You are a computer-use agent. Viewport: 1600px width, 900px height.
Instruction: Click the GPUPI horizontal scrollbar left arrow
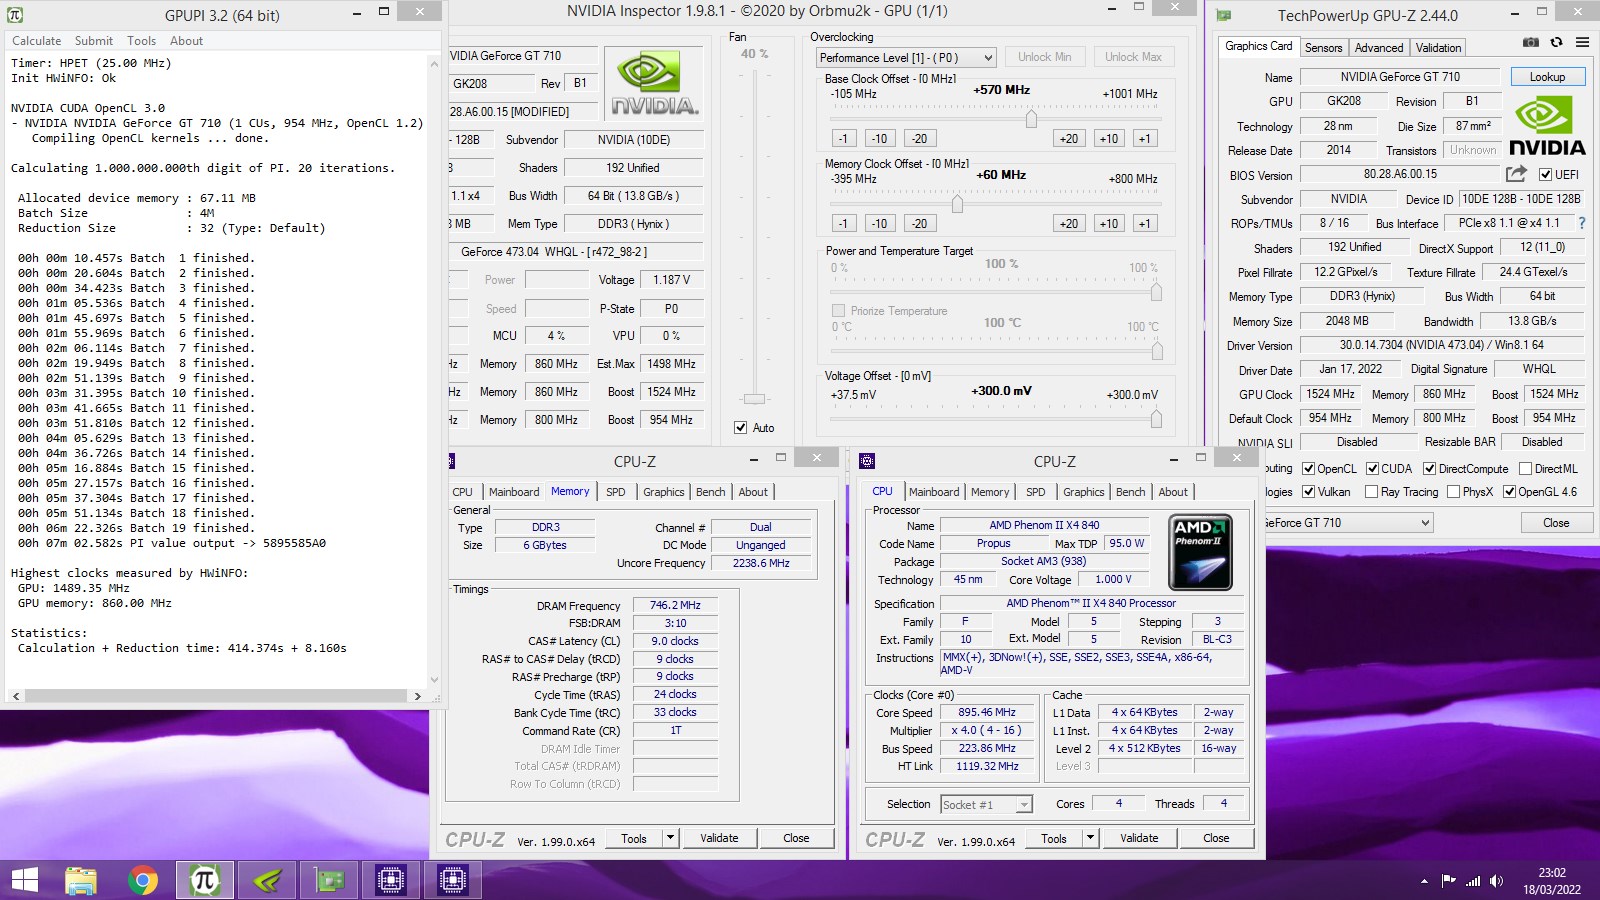click(x=15, y=695)
